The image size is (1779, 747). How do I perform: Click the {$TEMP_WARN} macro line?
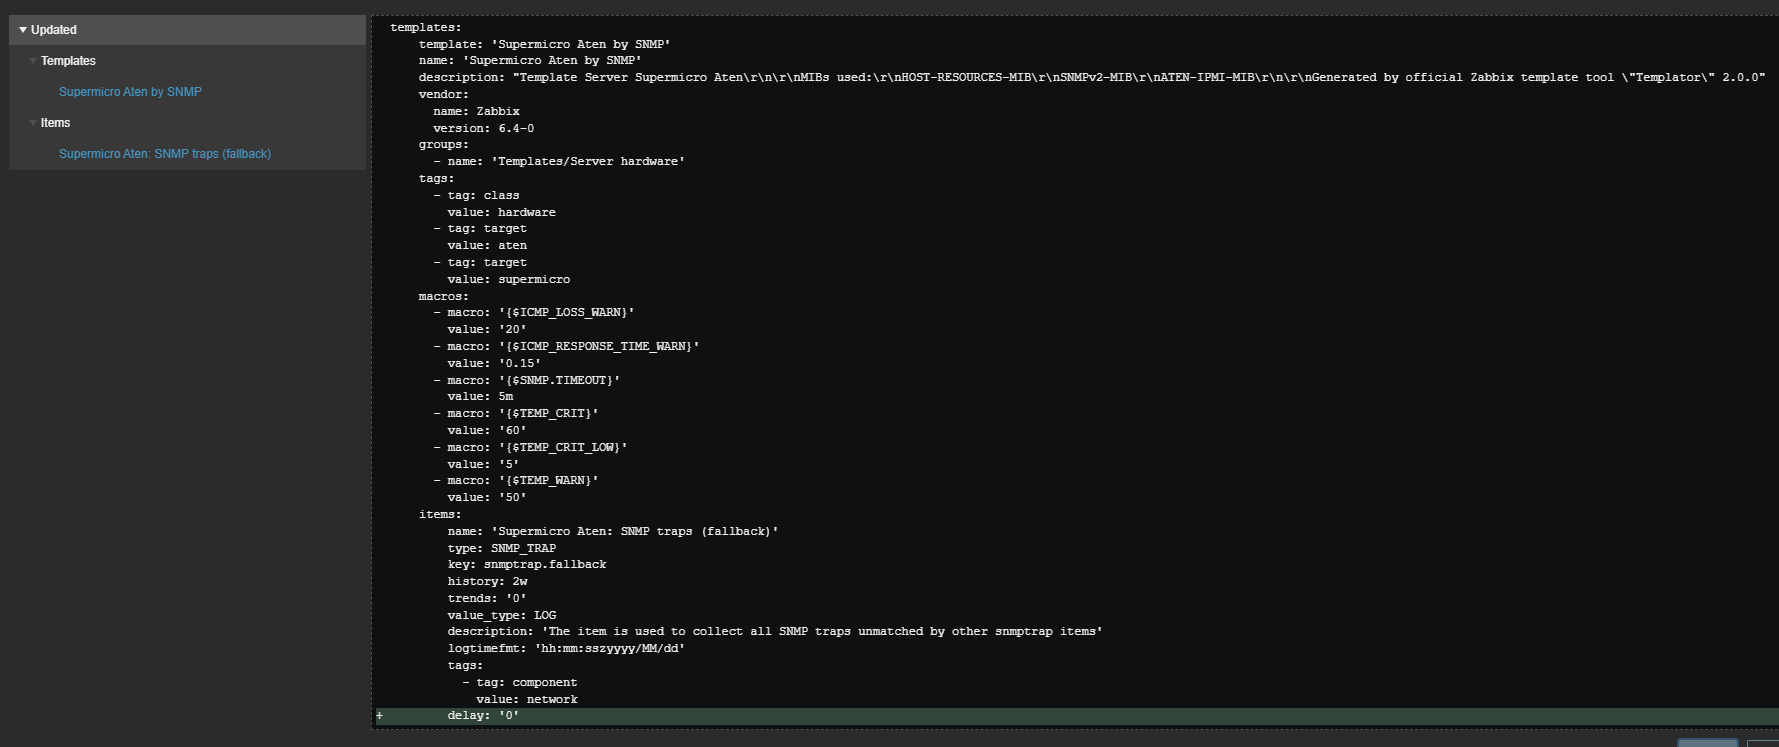coord(516,481)
